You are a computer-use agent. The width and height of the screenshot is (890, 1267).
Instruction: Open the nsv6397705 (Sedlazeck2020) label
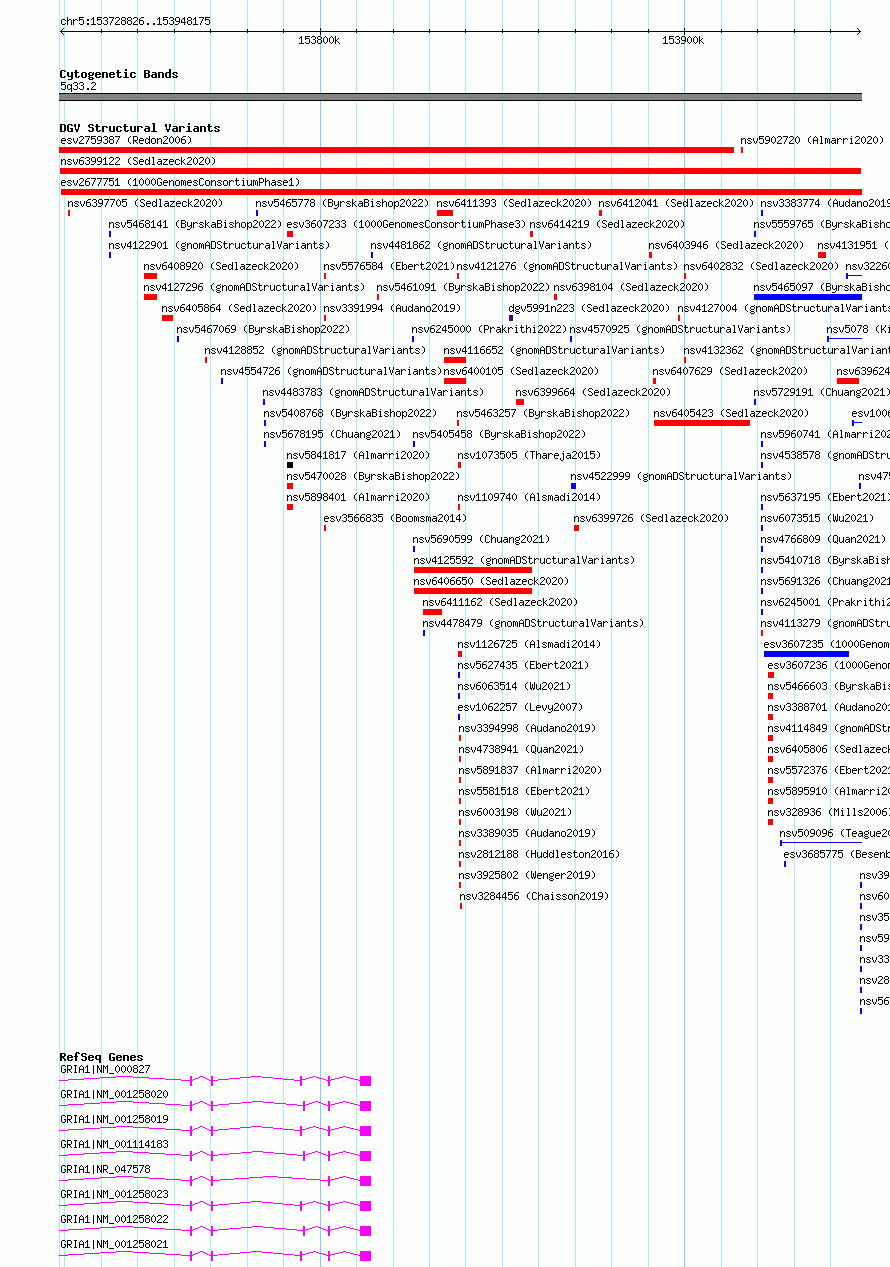pos(145,203)
